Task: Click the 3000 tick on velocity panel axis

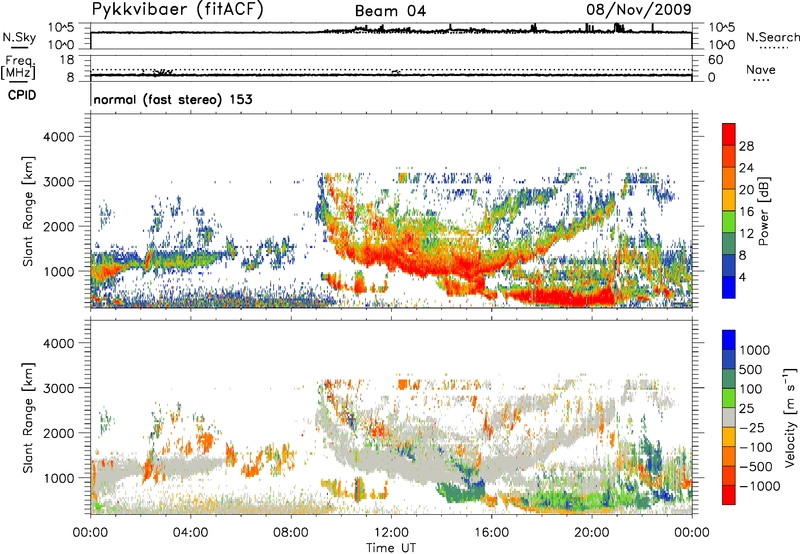Action: click(59, 388)
